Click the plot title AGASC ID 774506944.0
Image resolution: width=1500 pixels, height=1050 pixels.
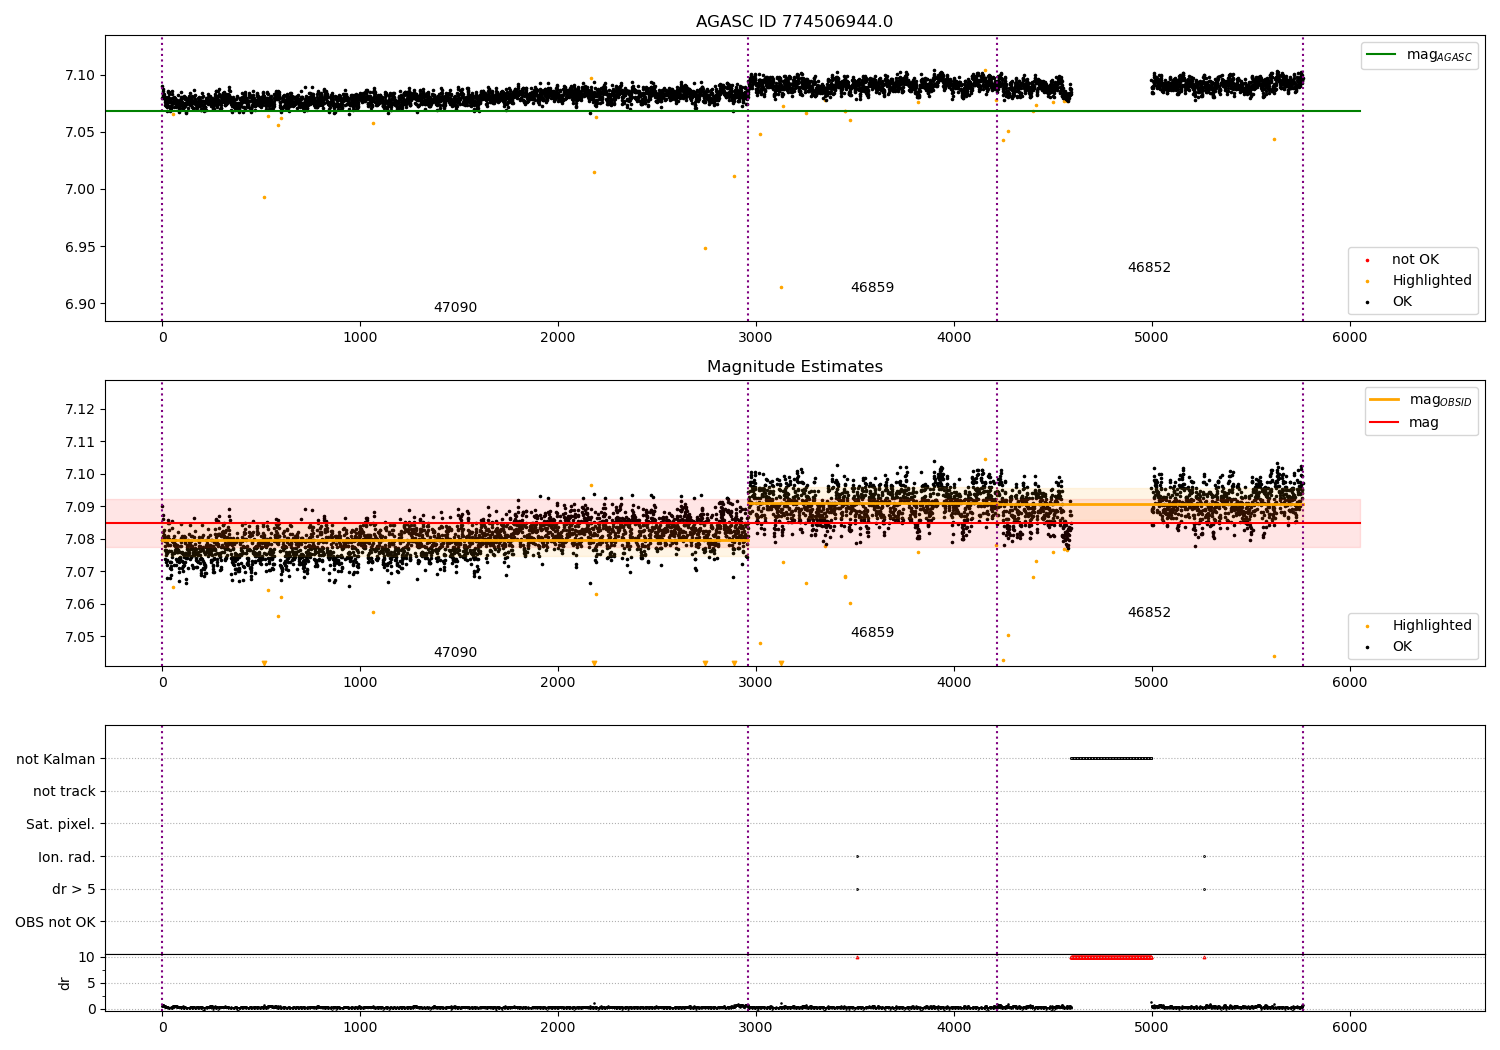(x=794, y=22)
